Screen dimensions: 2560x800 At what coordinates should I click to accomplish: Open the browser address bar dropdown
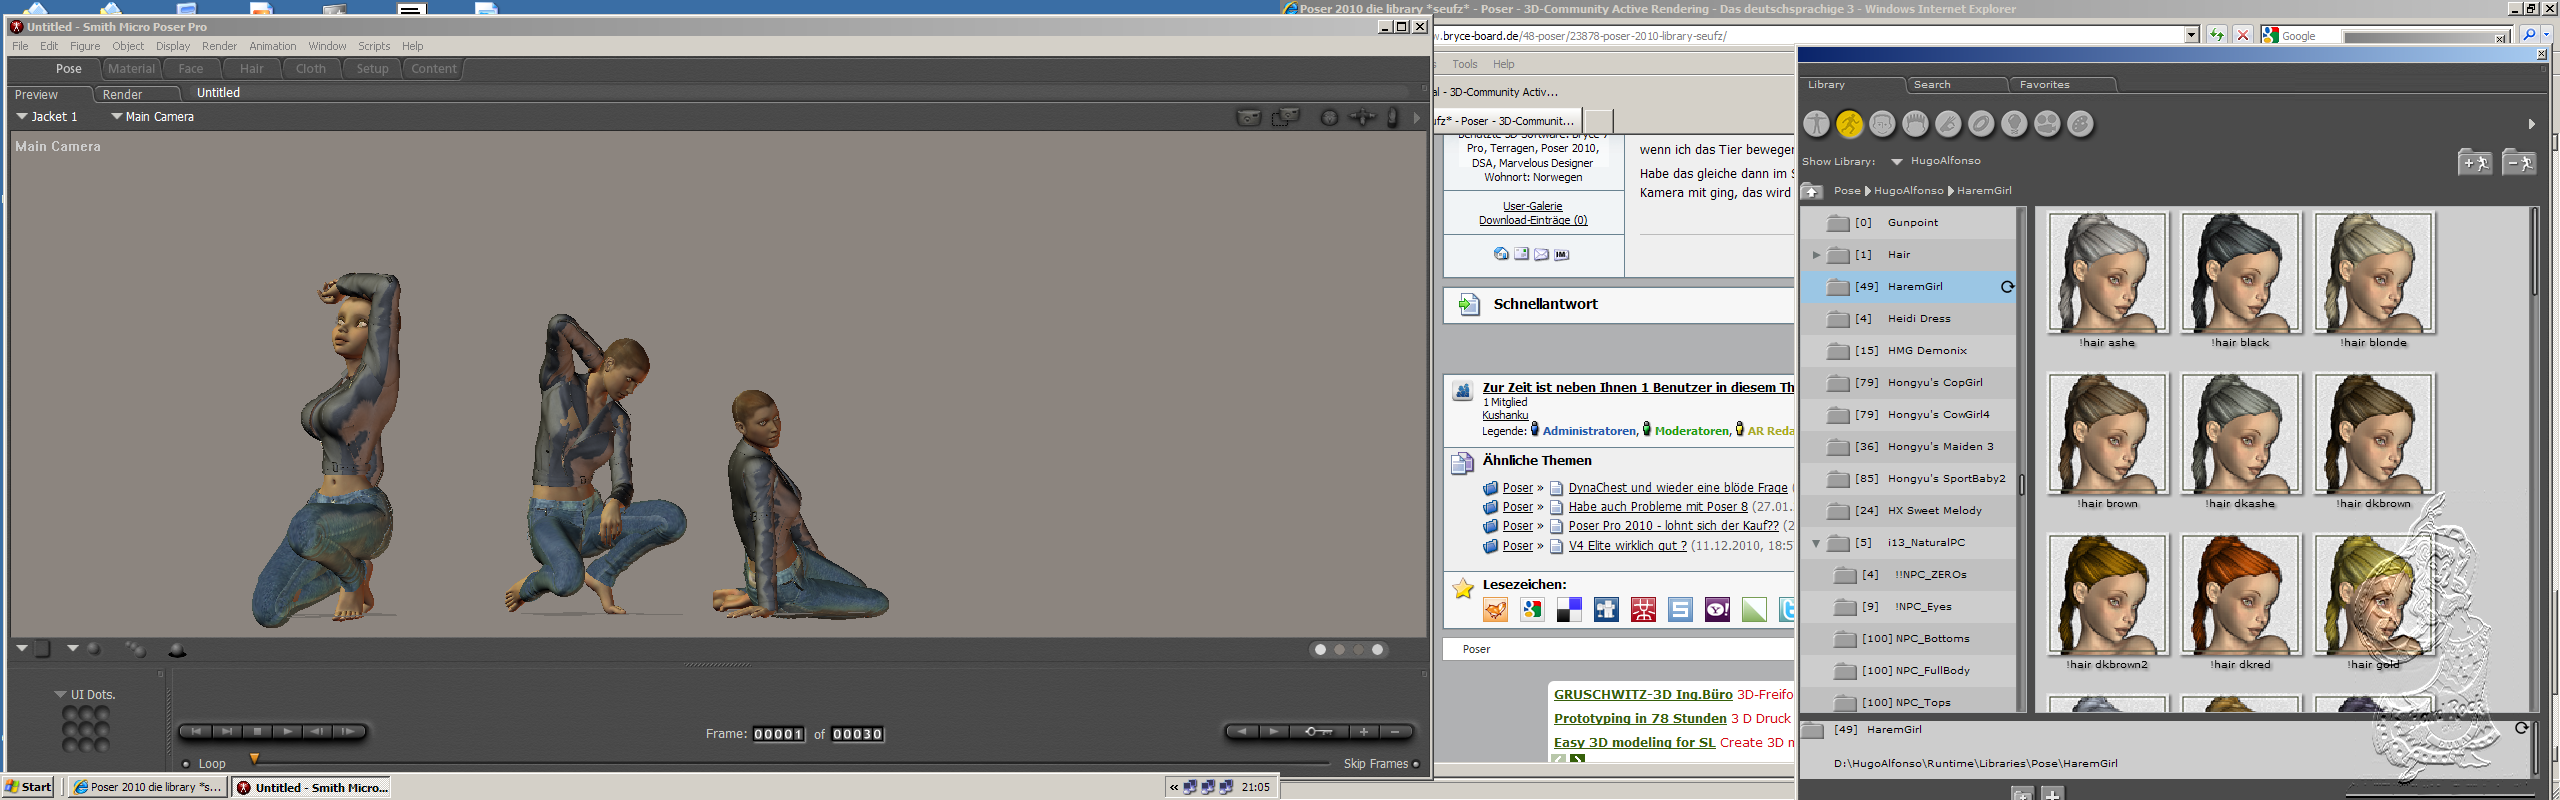[2191, 35]
